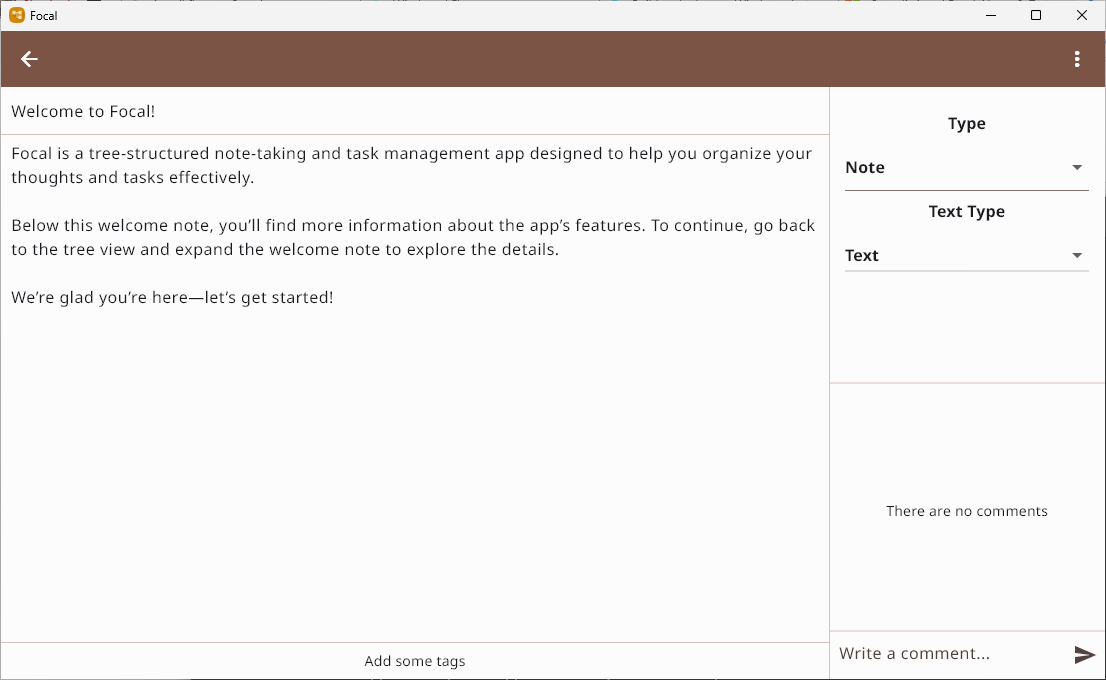Minimize the Focal window

click(990, 15)
